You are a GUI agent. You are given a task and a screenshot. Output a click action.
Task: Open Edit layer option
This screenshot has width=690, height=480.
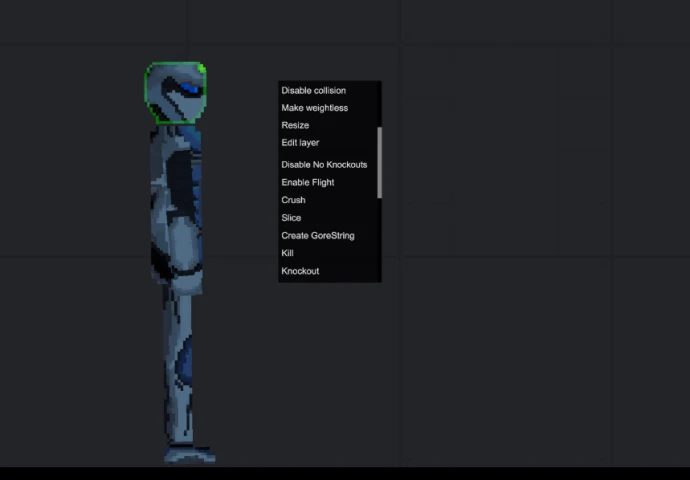click(x=300, y=143)
